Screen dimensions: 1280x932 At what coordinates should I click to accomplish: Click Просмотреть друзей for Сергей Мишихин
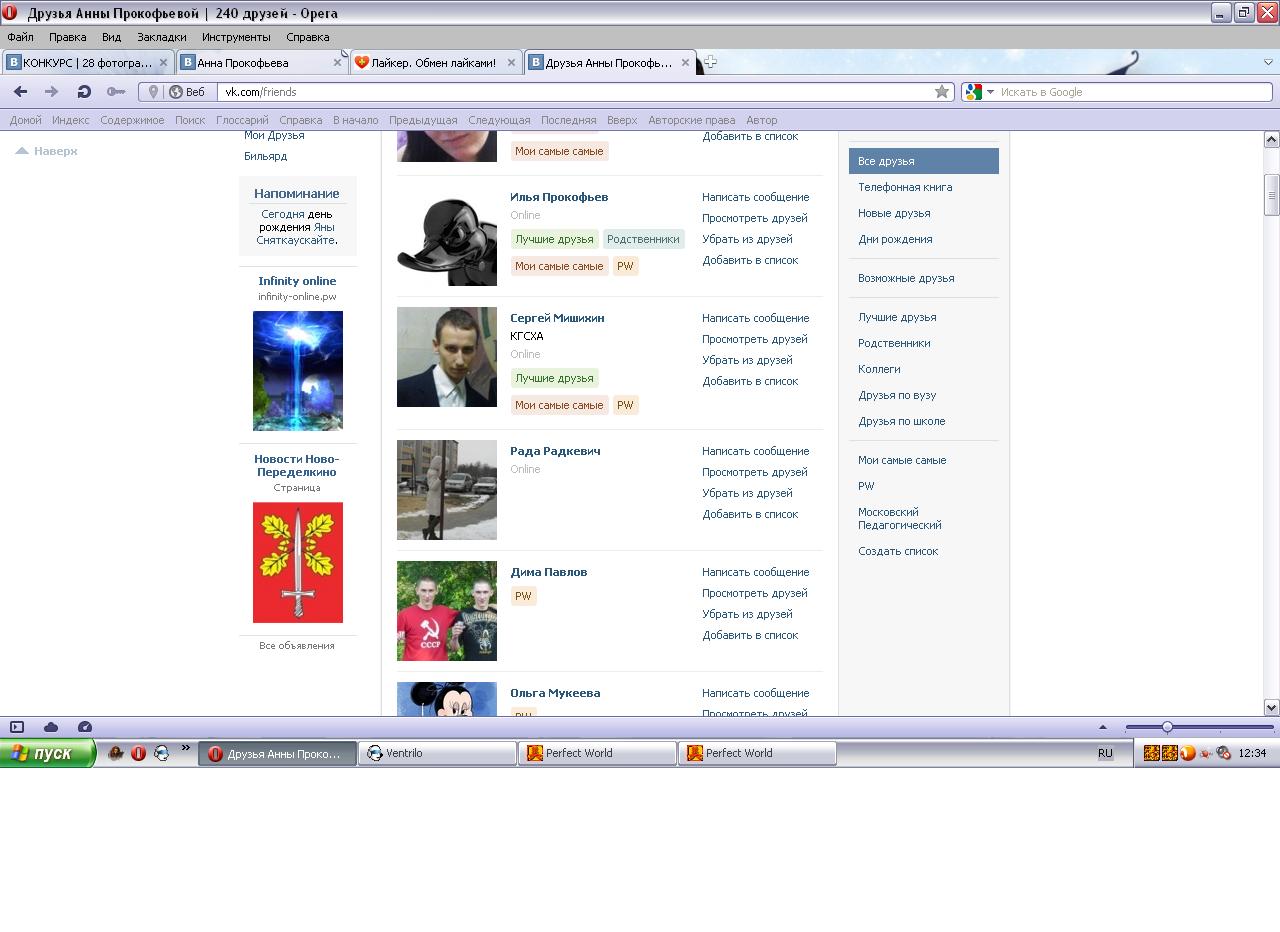(754, 339)
